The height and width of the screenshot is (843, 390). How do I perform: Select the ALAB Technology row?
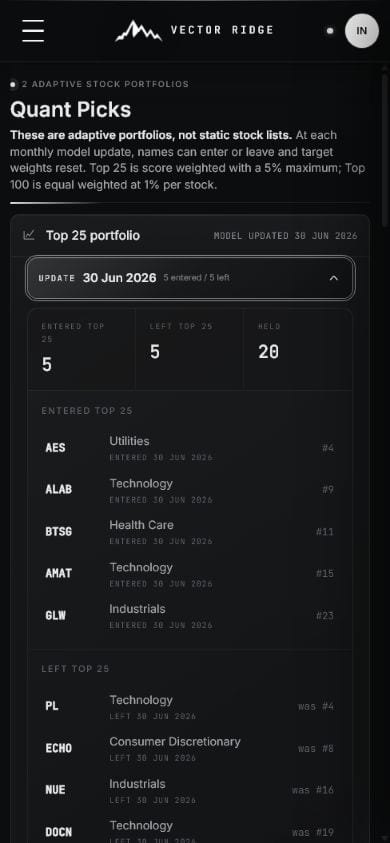[x=190, y=490]
